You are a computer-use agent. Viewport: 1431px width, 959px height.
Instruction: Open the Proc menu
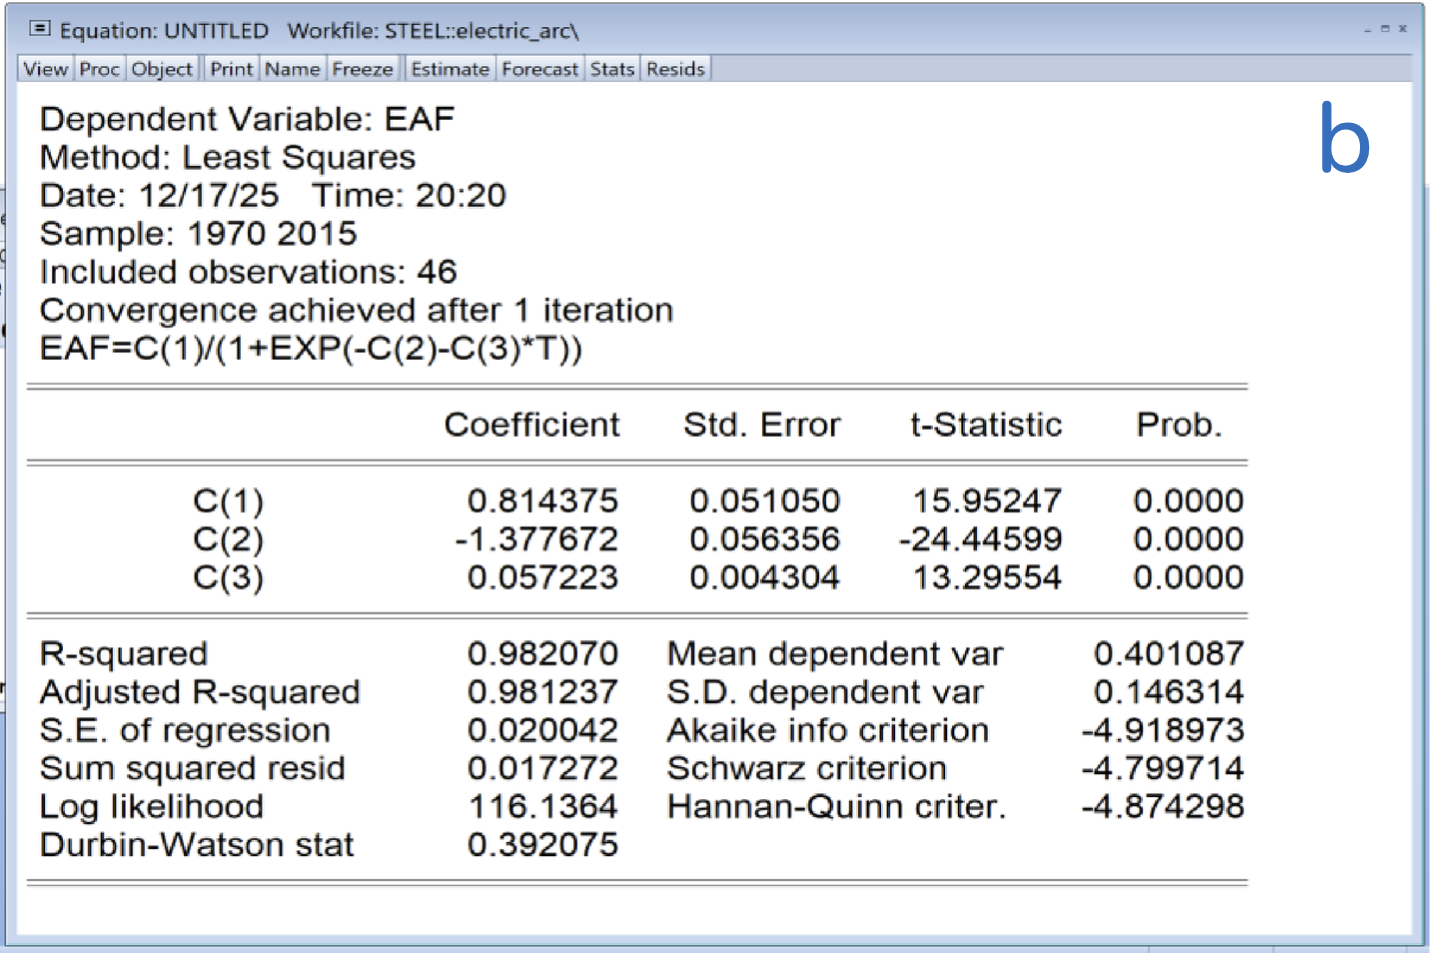click(99, 69)
